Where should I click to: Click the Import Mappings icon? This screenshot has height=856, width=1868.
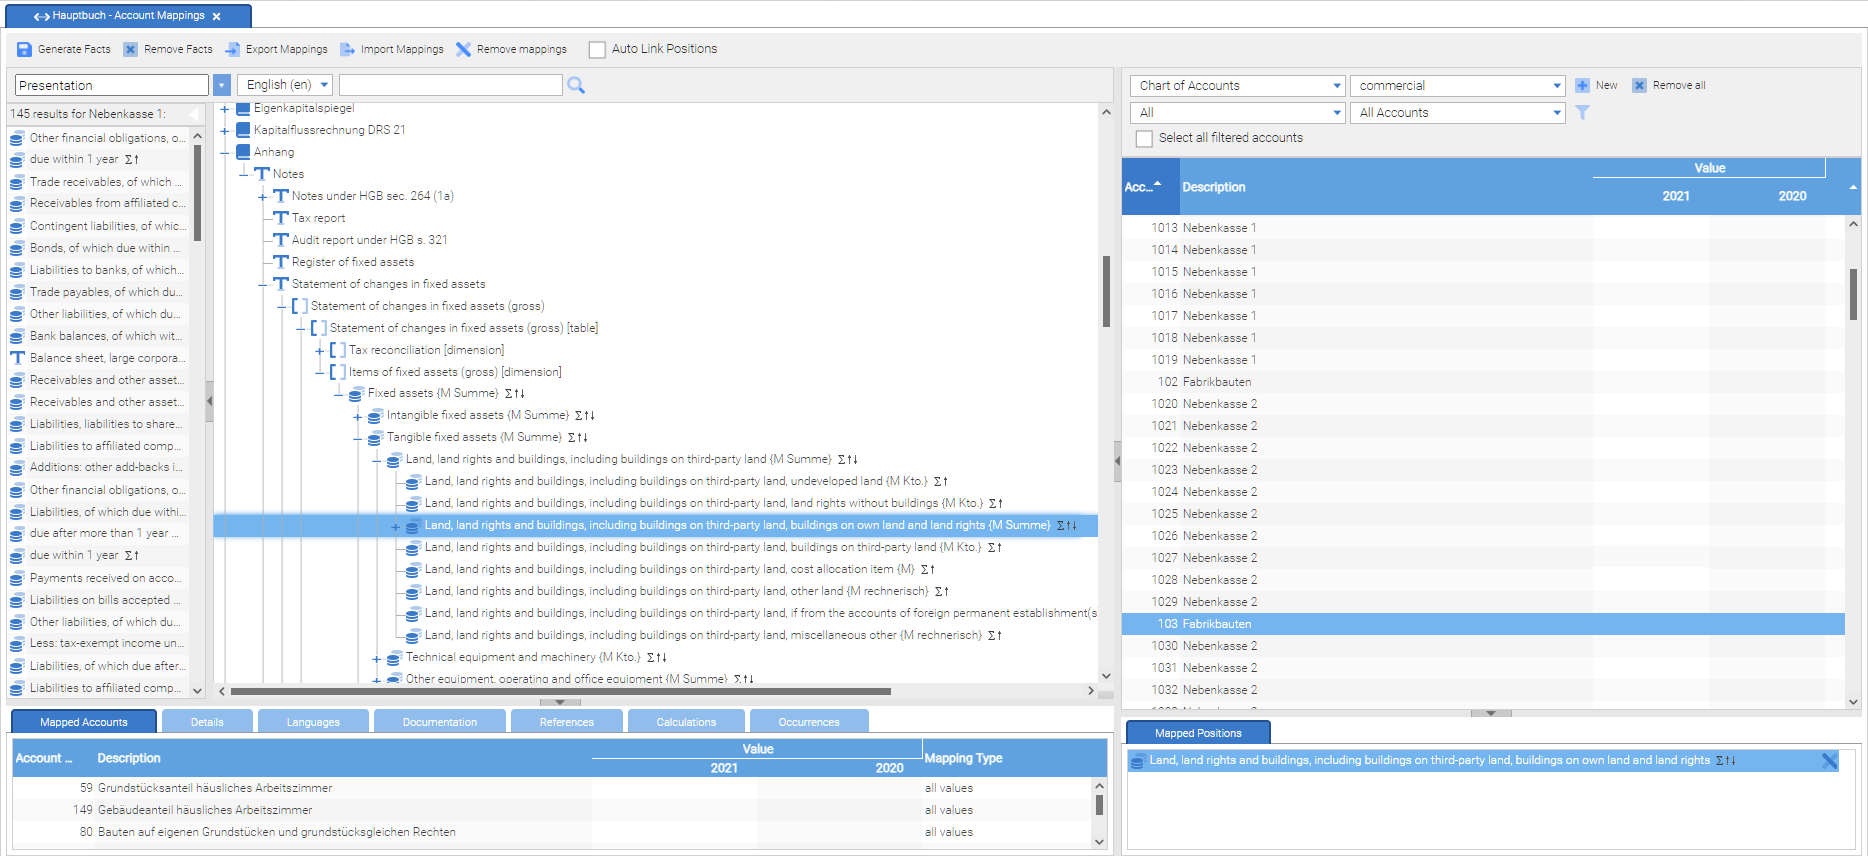point(348,49)
